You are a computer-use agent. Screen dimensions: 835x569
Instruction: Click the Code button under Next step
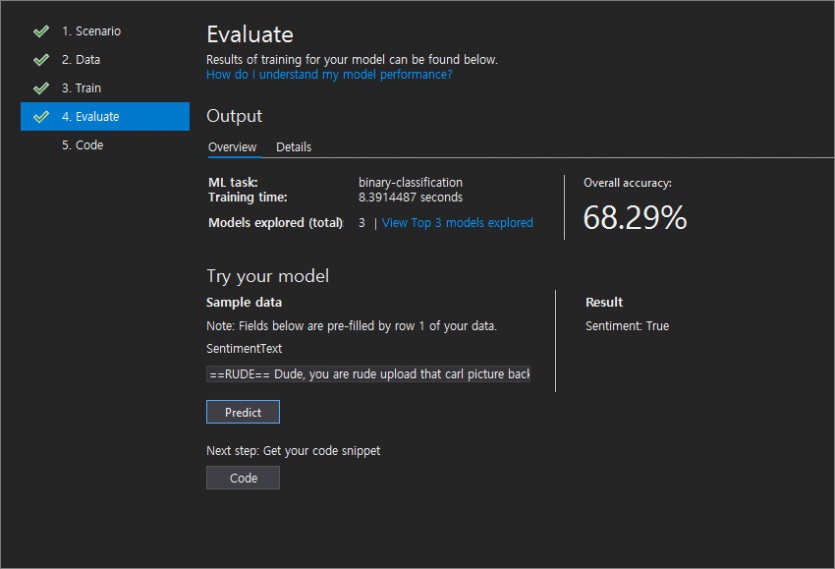click(x=243, y=478)
